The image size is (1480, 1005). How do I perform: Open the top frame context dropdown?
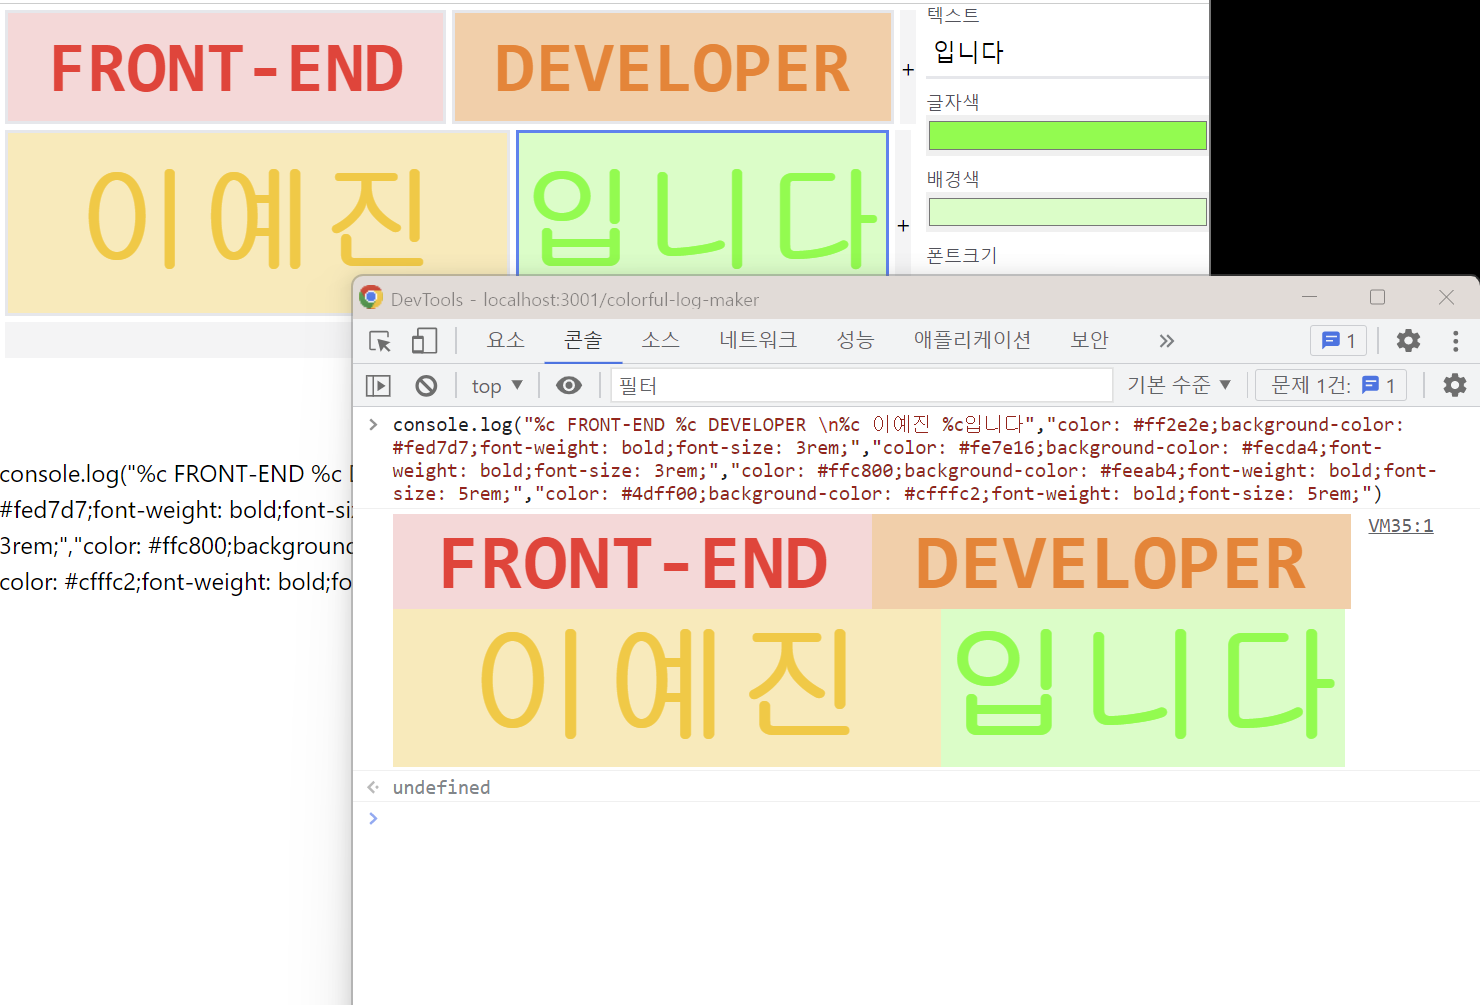tap(496, 385)
